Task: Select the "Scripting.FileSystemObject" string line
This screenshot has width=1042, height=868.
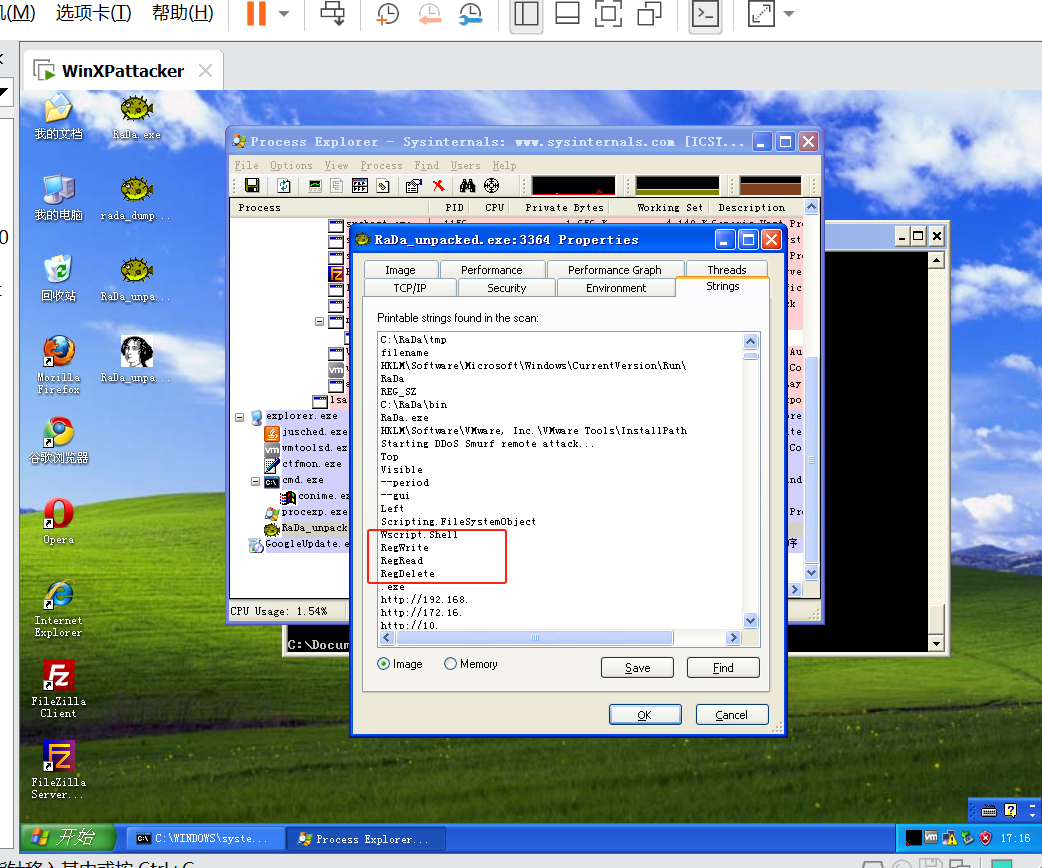Action: click(458, 522)
